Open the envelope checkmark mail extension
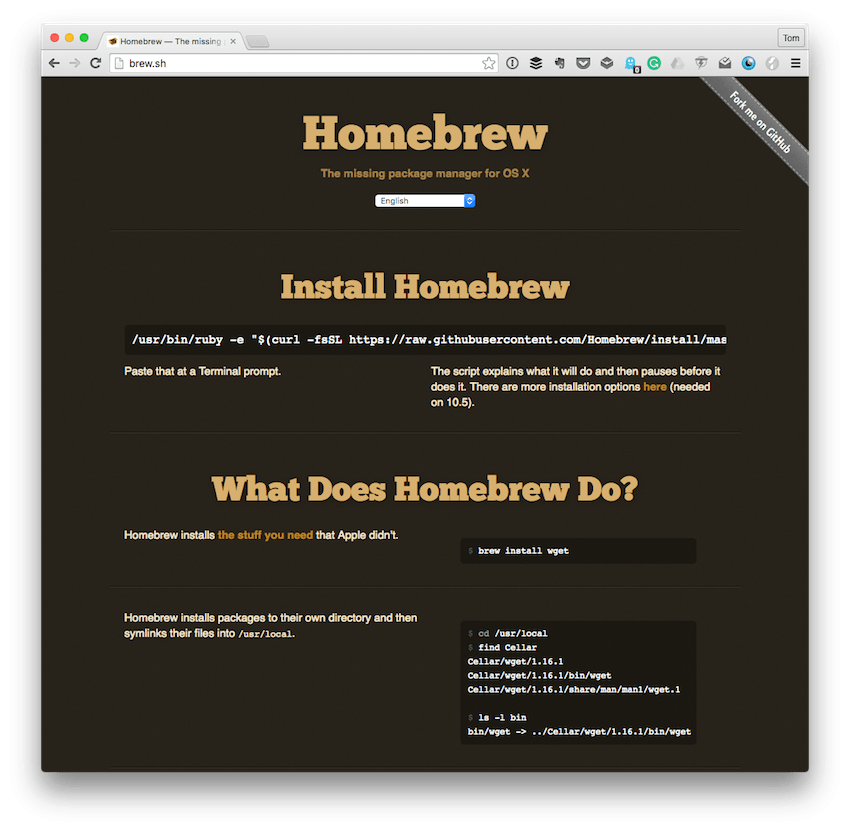 (x=725, y=63)
